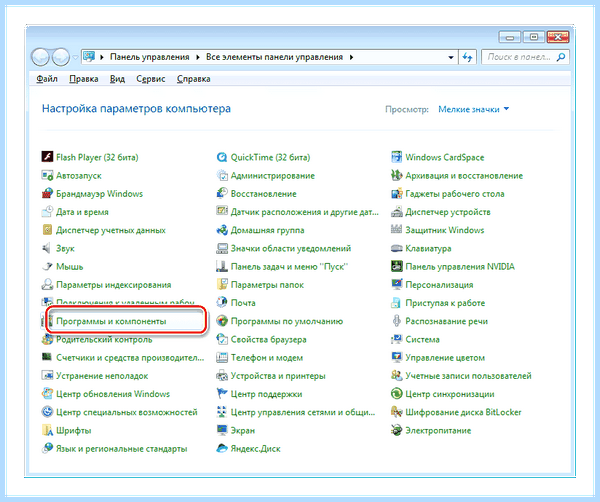Click the Панель управления NVIDIA icon
Viewport: 600px width, 502px height.
click(396, 266)
